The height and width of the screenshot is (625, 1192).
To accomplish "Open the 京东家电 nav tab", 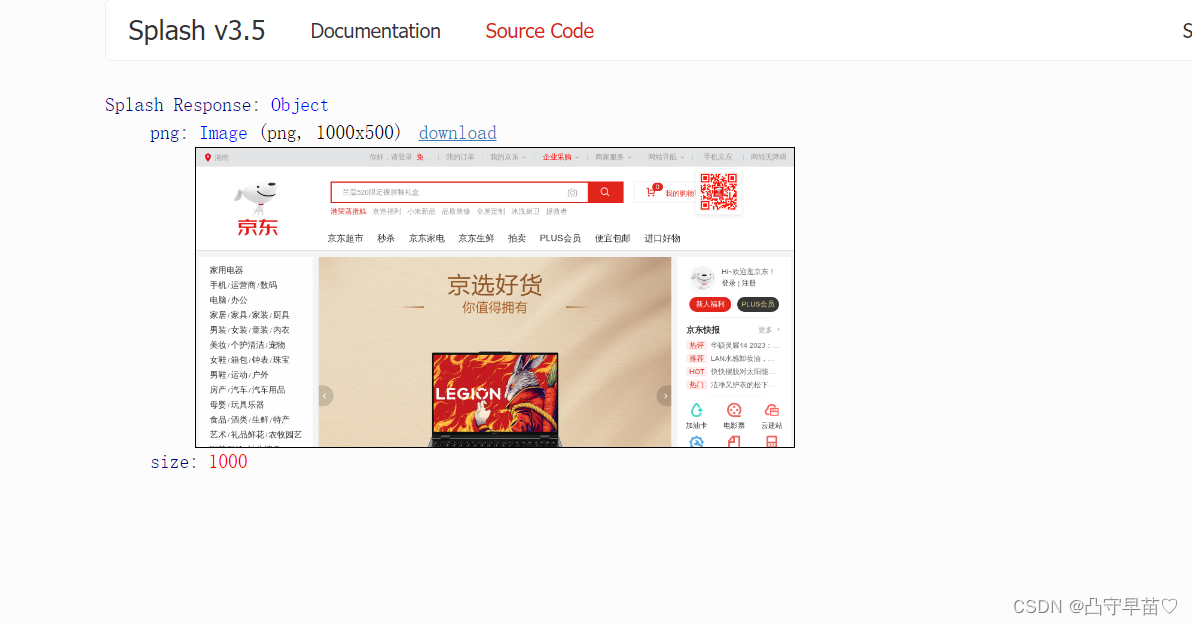I will [x=426, y=238].
